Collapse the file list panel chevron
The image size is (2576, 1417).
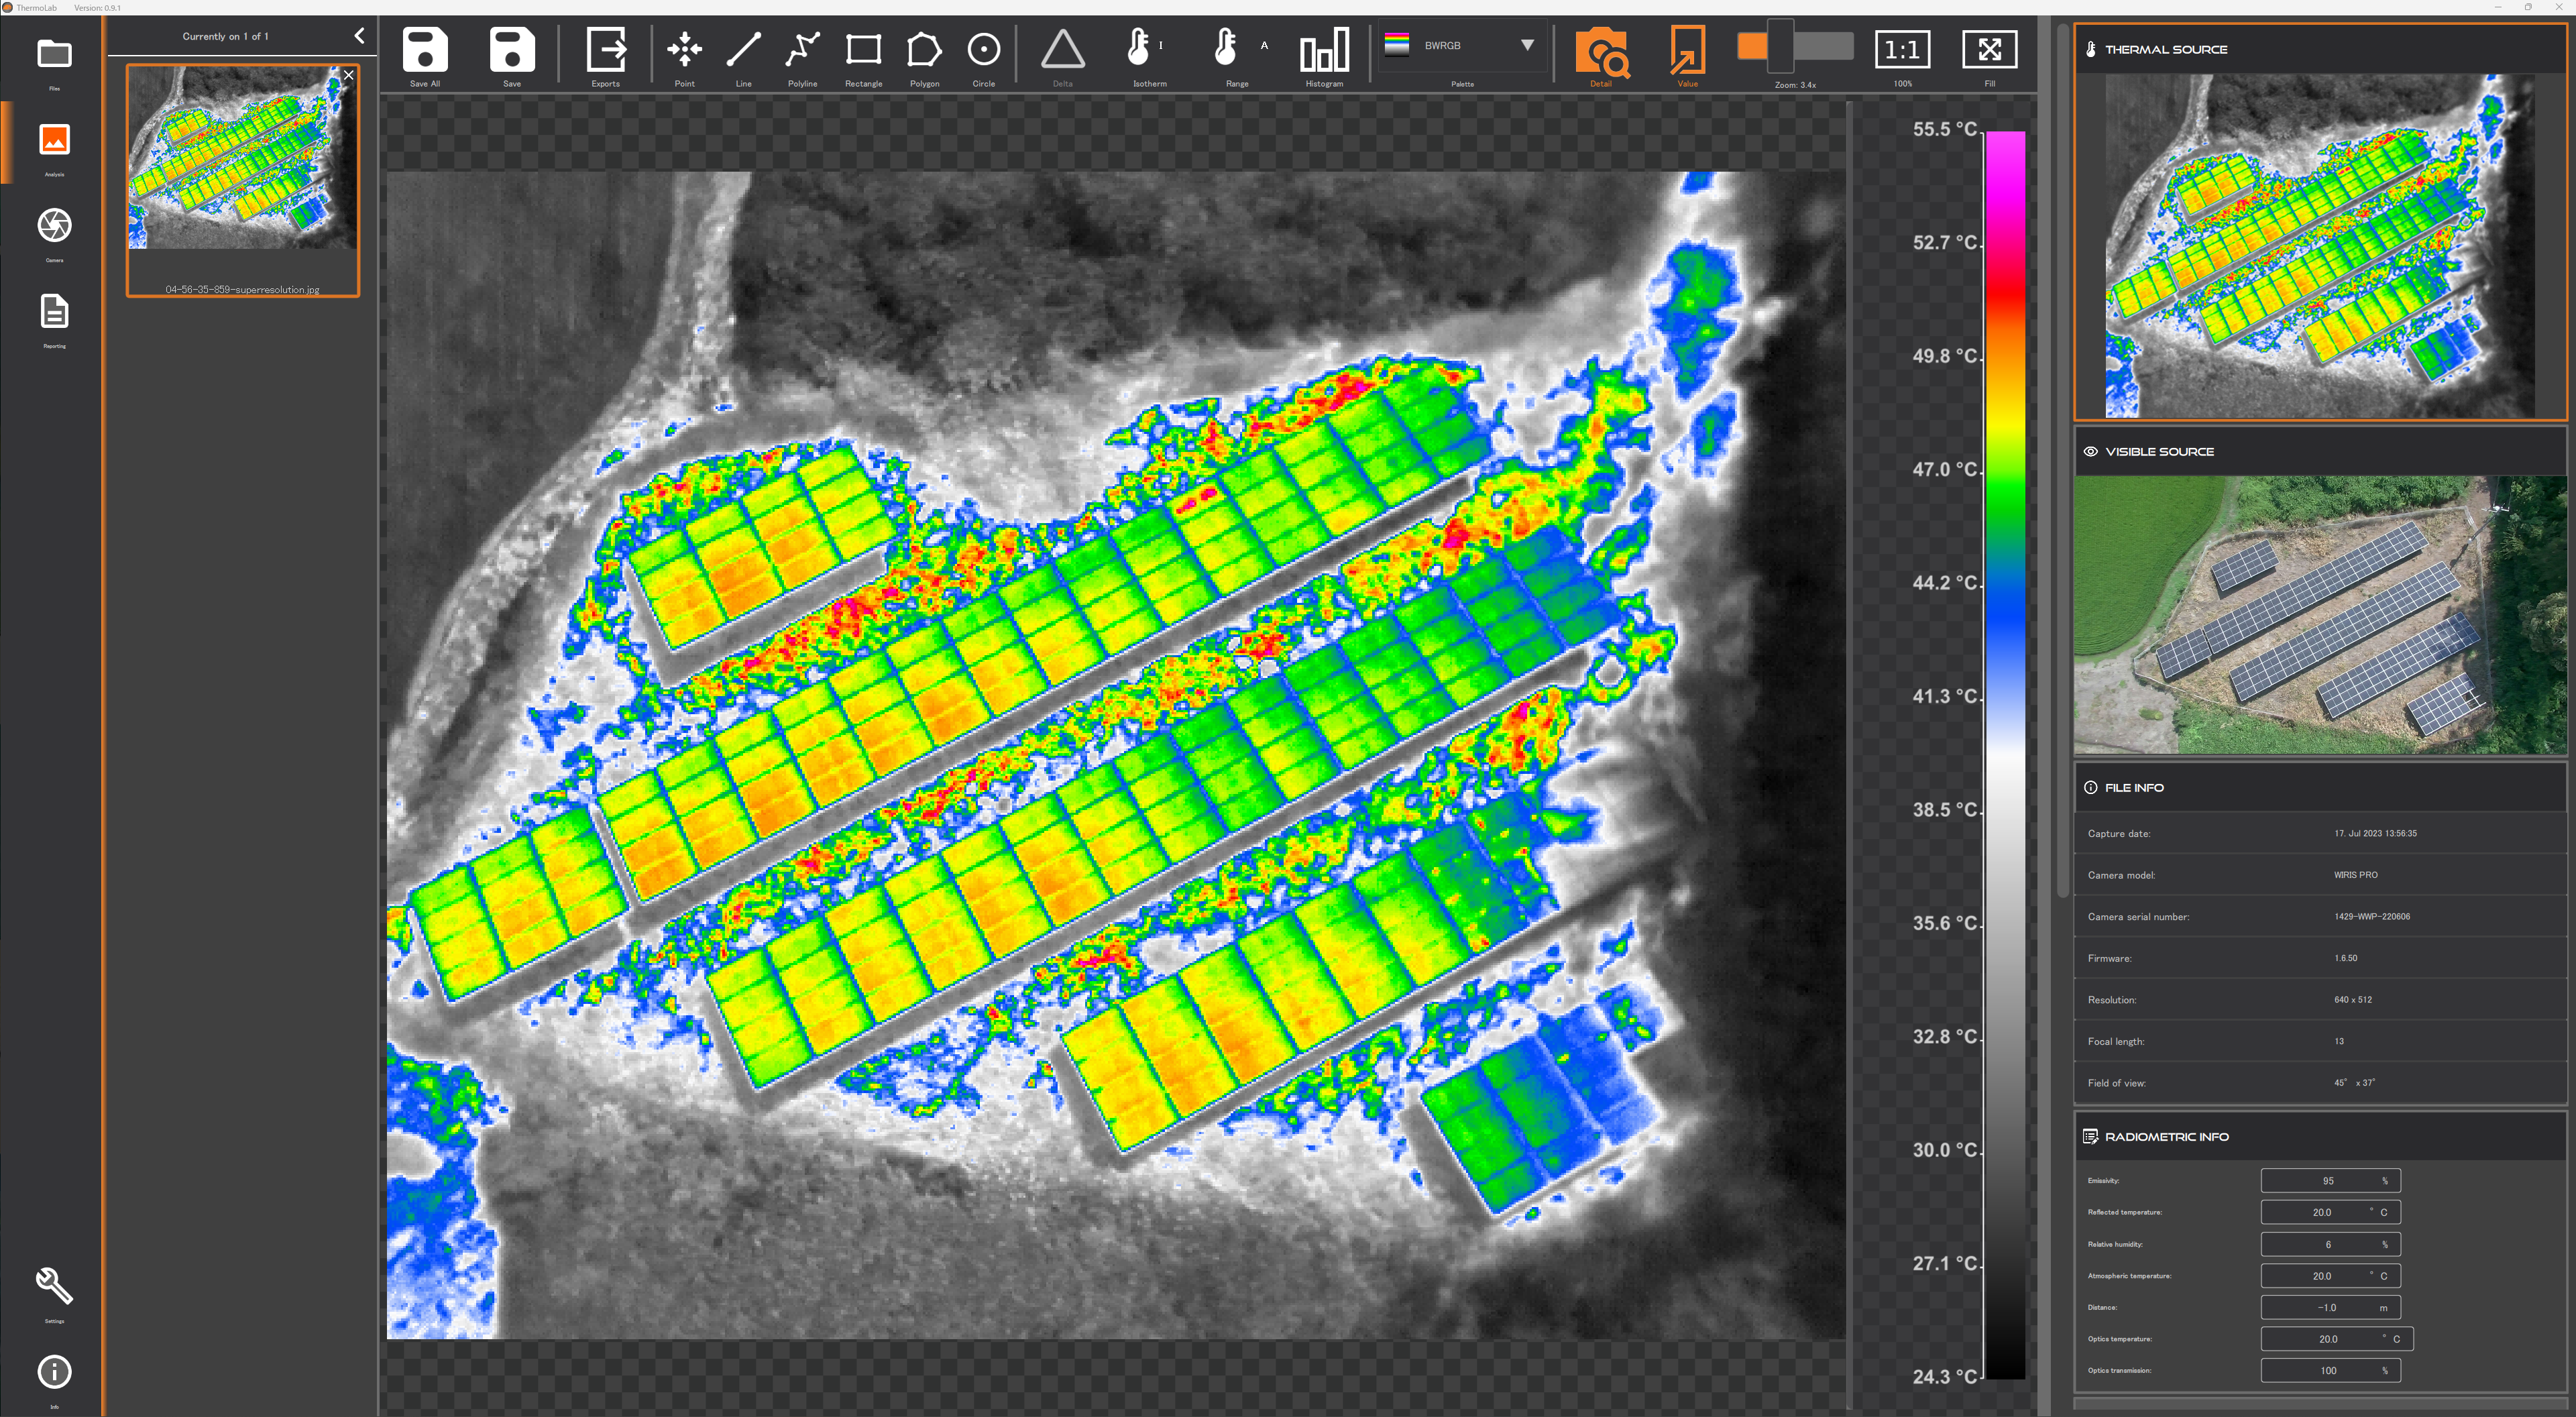click(359, 36)
